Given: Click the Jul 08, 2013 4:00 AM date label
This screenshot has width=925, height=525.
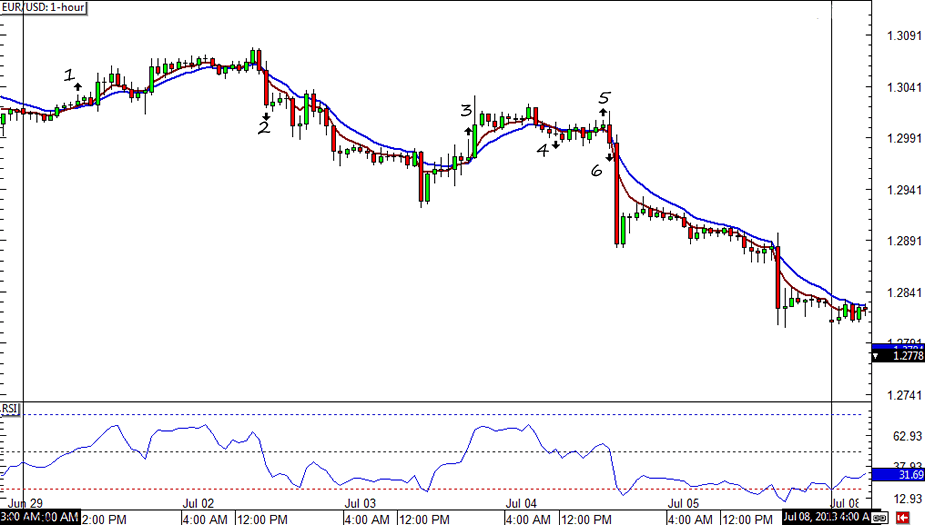Looking at the screenshot, I should click(x=826, y=518).
